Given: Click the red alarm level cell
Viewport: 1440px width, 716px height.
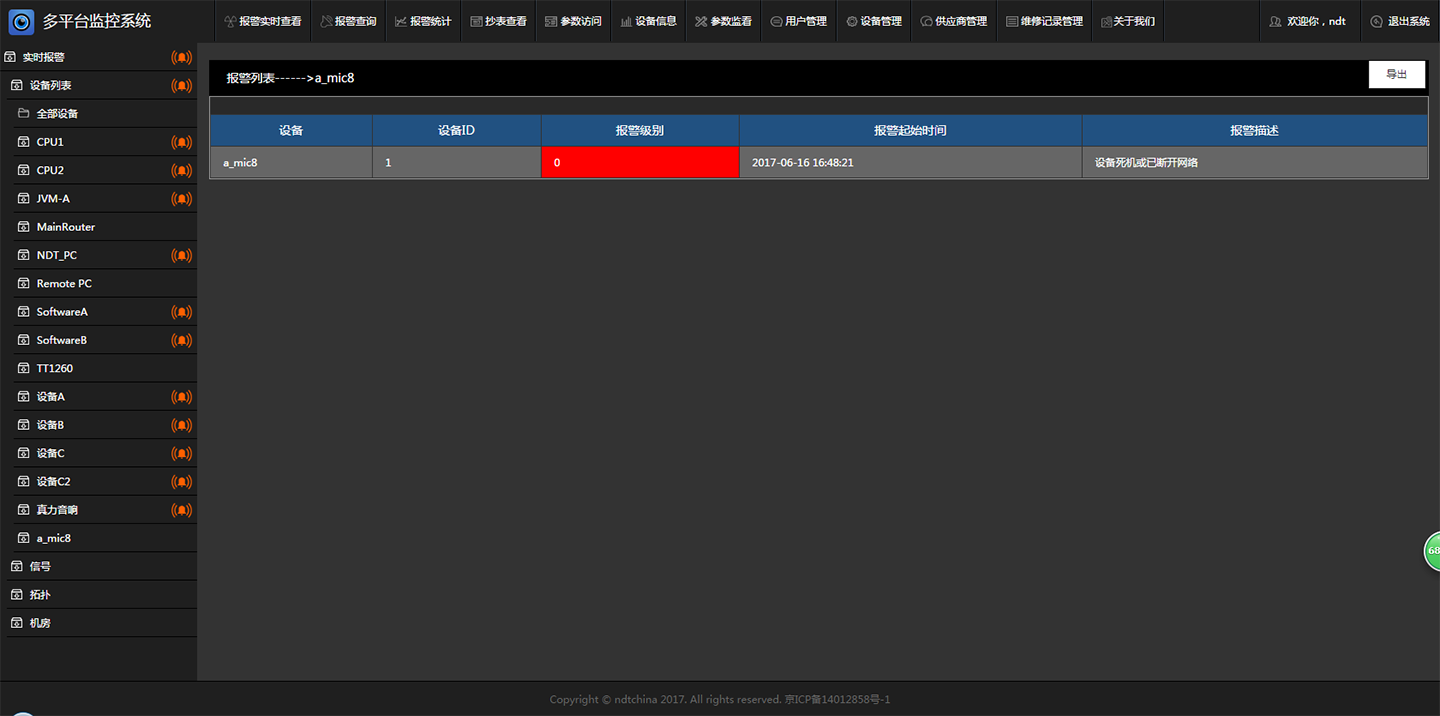Looking at the screenshot, I should [x=640, y=162].
